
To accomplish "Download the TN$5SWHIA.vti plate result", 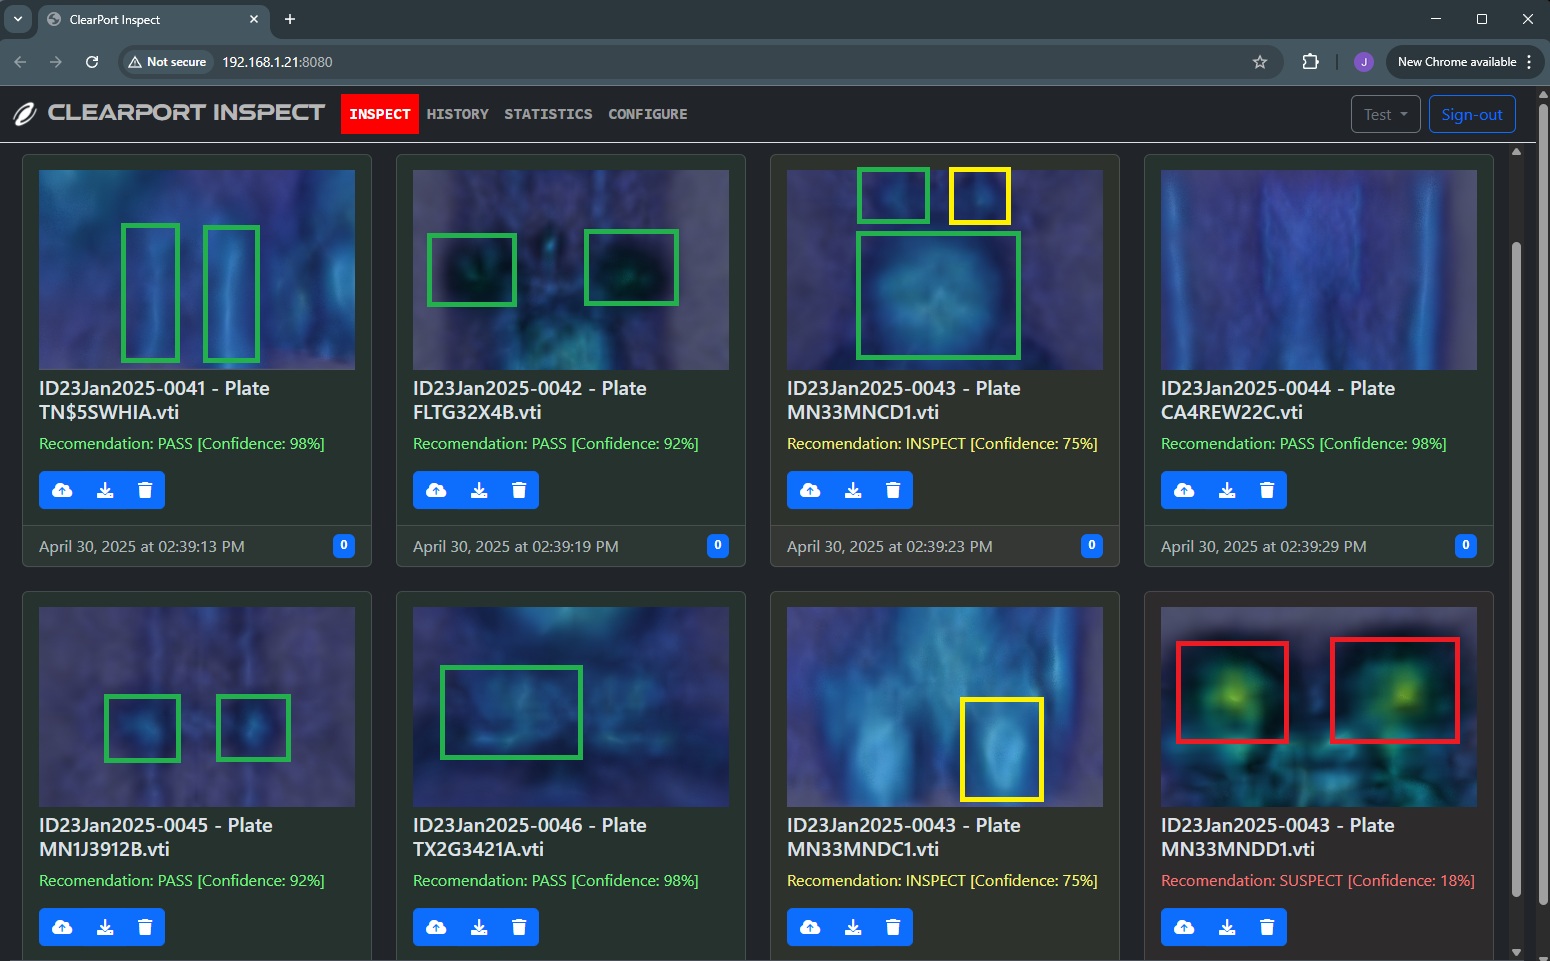I will (x=105, y=490).
